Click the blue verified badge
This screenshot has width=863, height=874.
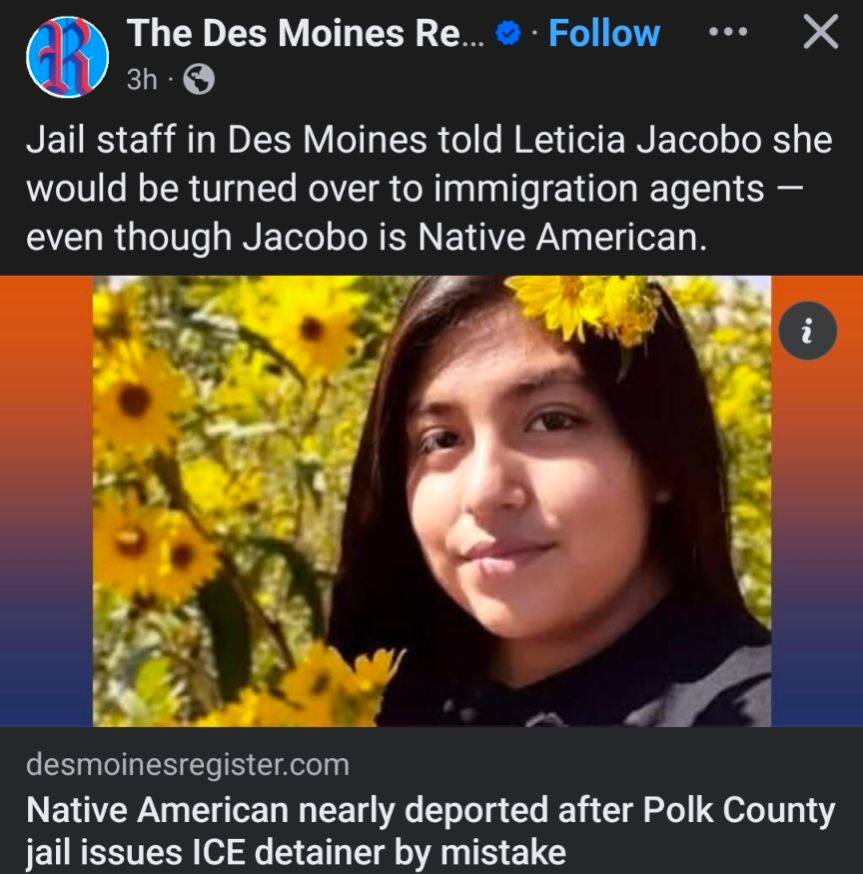(508, 34)
